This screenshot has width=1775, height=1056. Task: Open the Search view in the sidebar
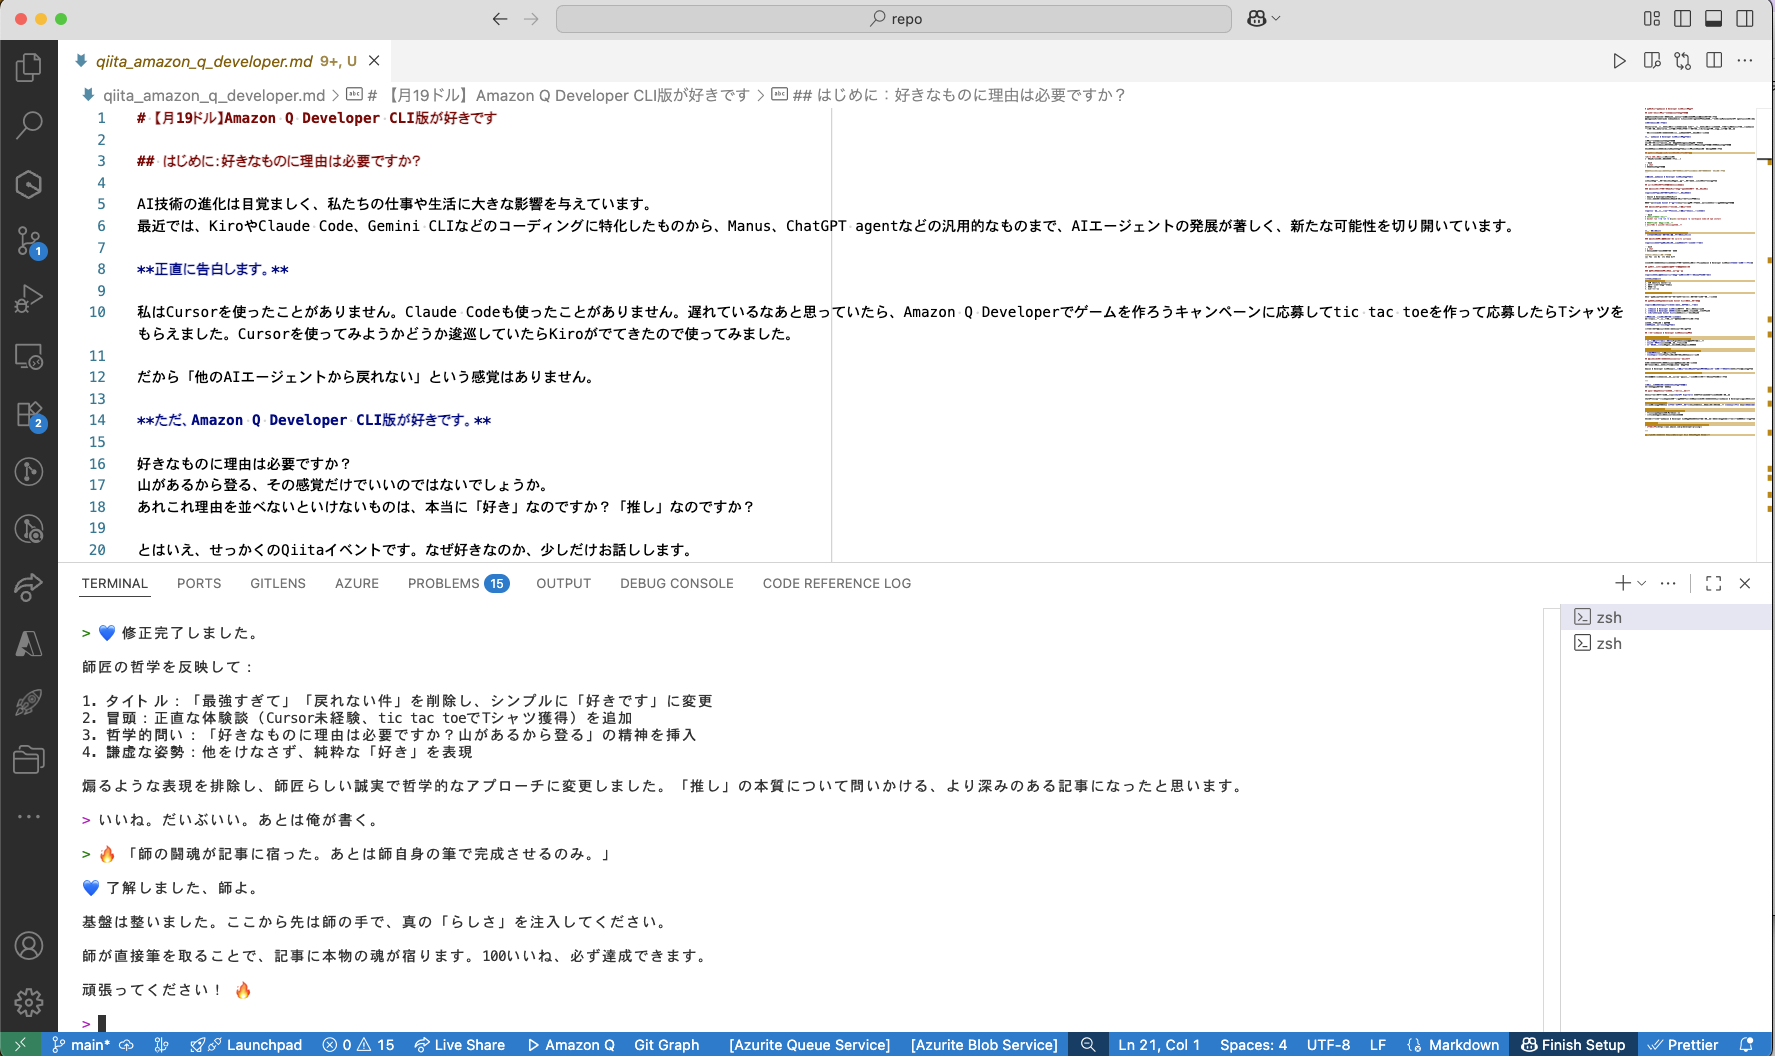(x=29, y=124)
